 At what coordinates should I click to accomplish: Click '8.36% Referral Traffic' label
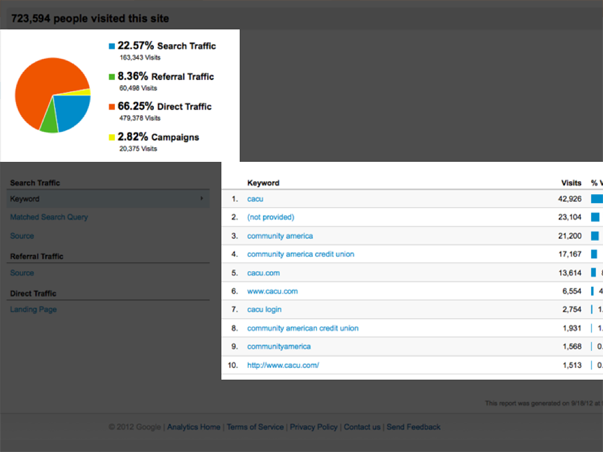coord(165,77)
